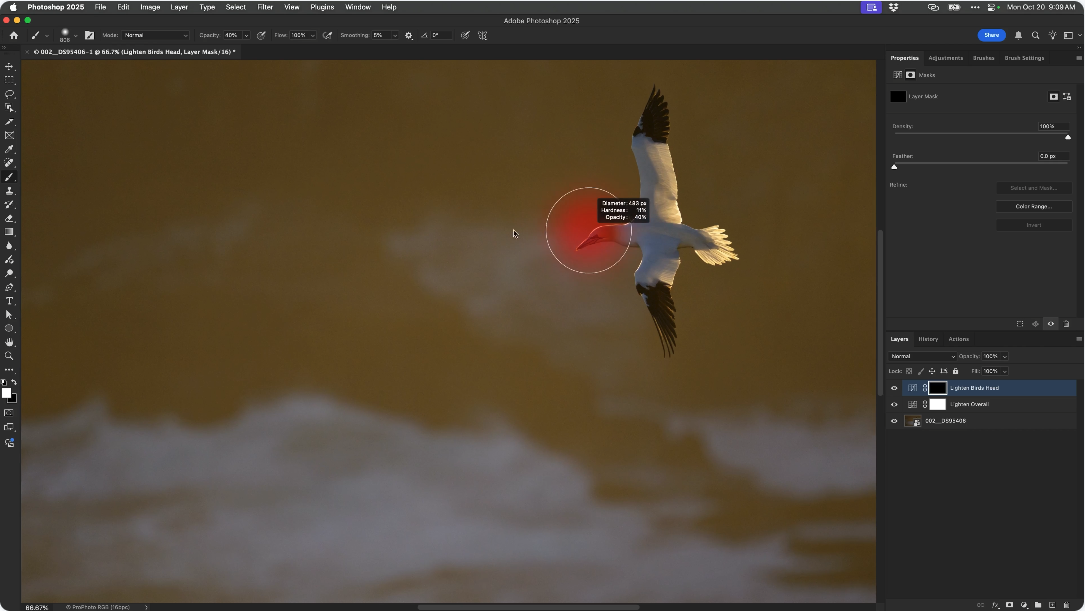
Task: Open the Filter menu
Action: pos(265,7)
